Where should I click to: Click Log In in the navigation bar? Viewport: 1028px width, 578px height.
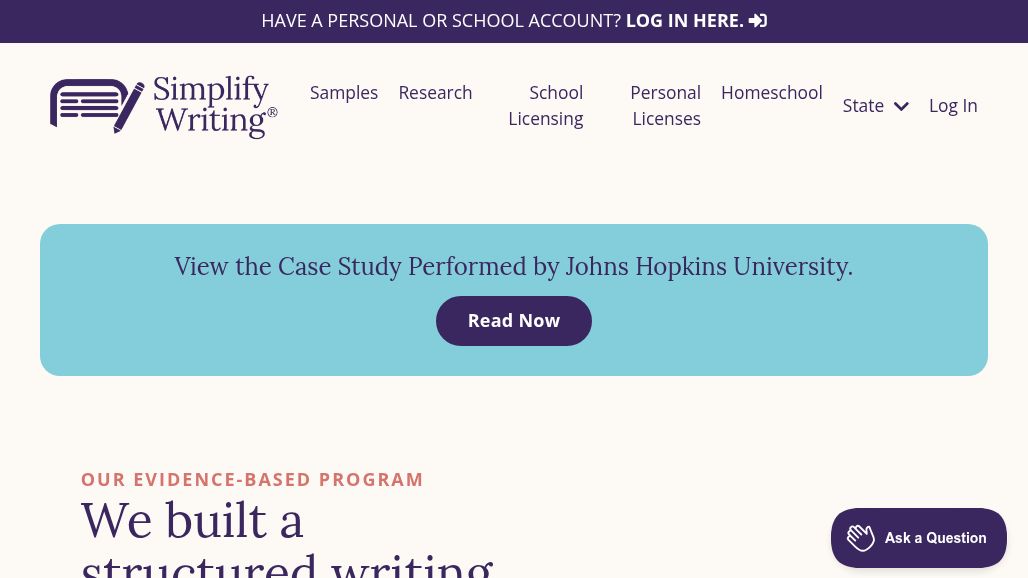(x=953, y=106)
